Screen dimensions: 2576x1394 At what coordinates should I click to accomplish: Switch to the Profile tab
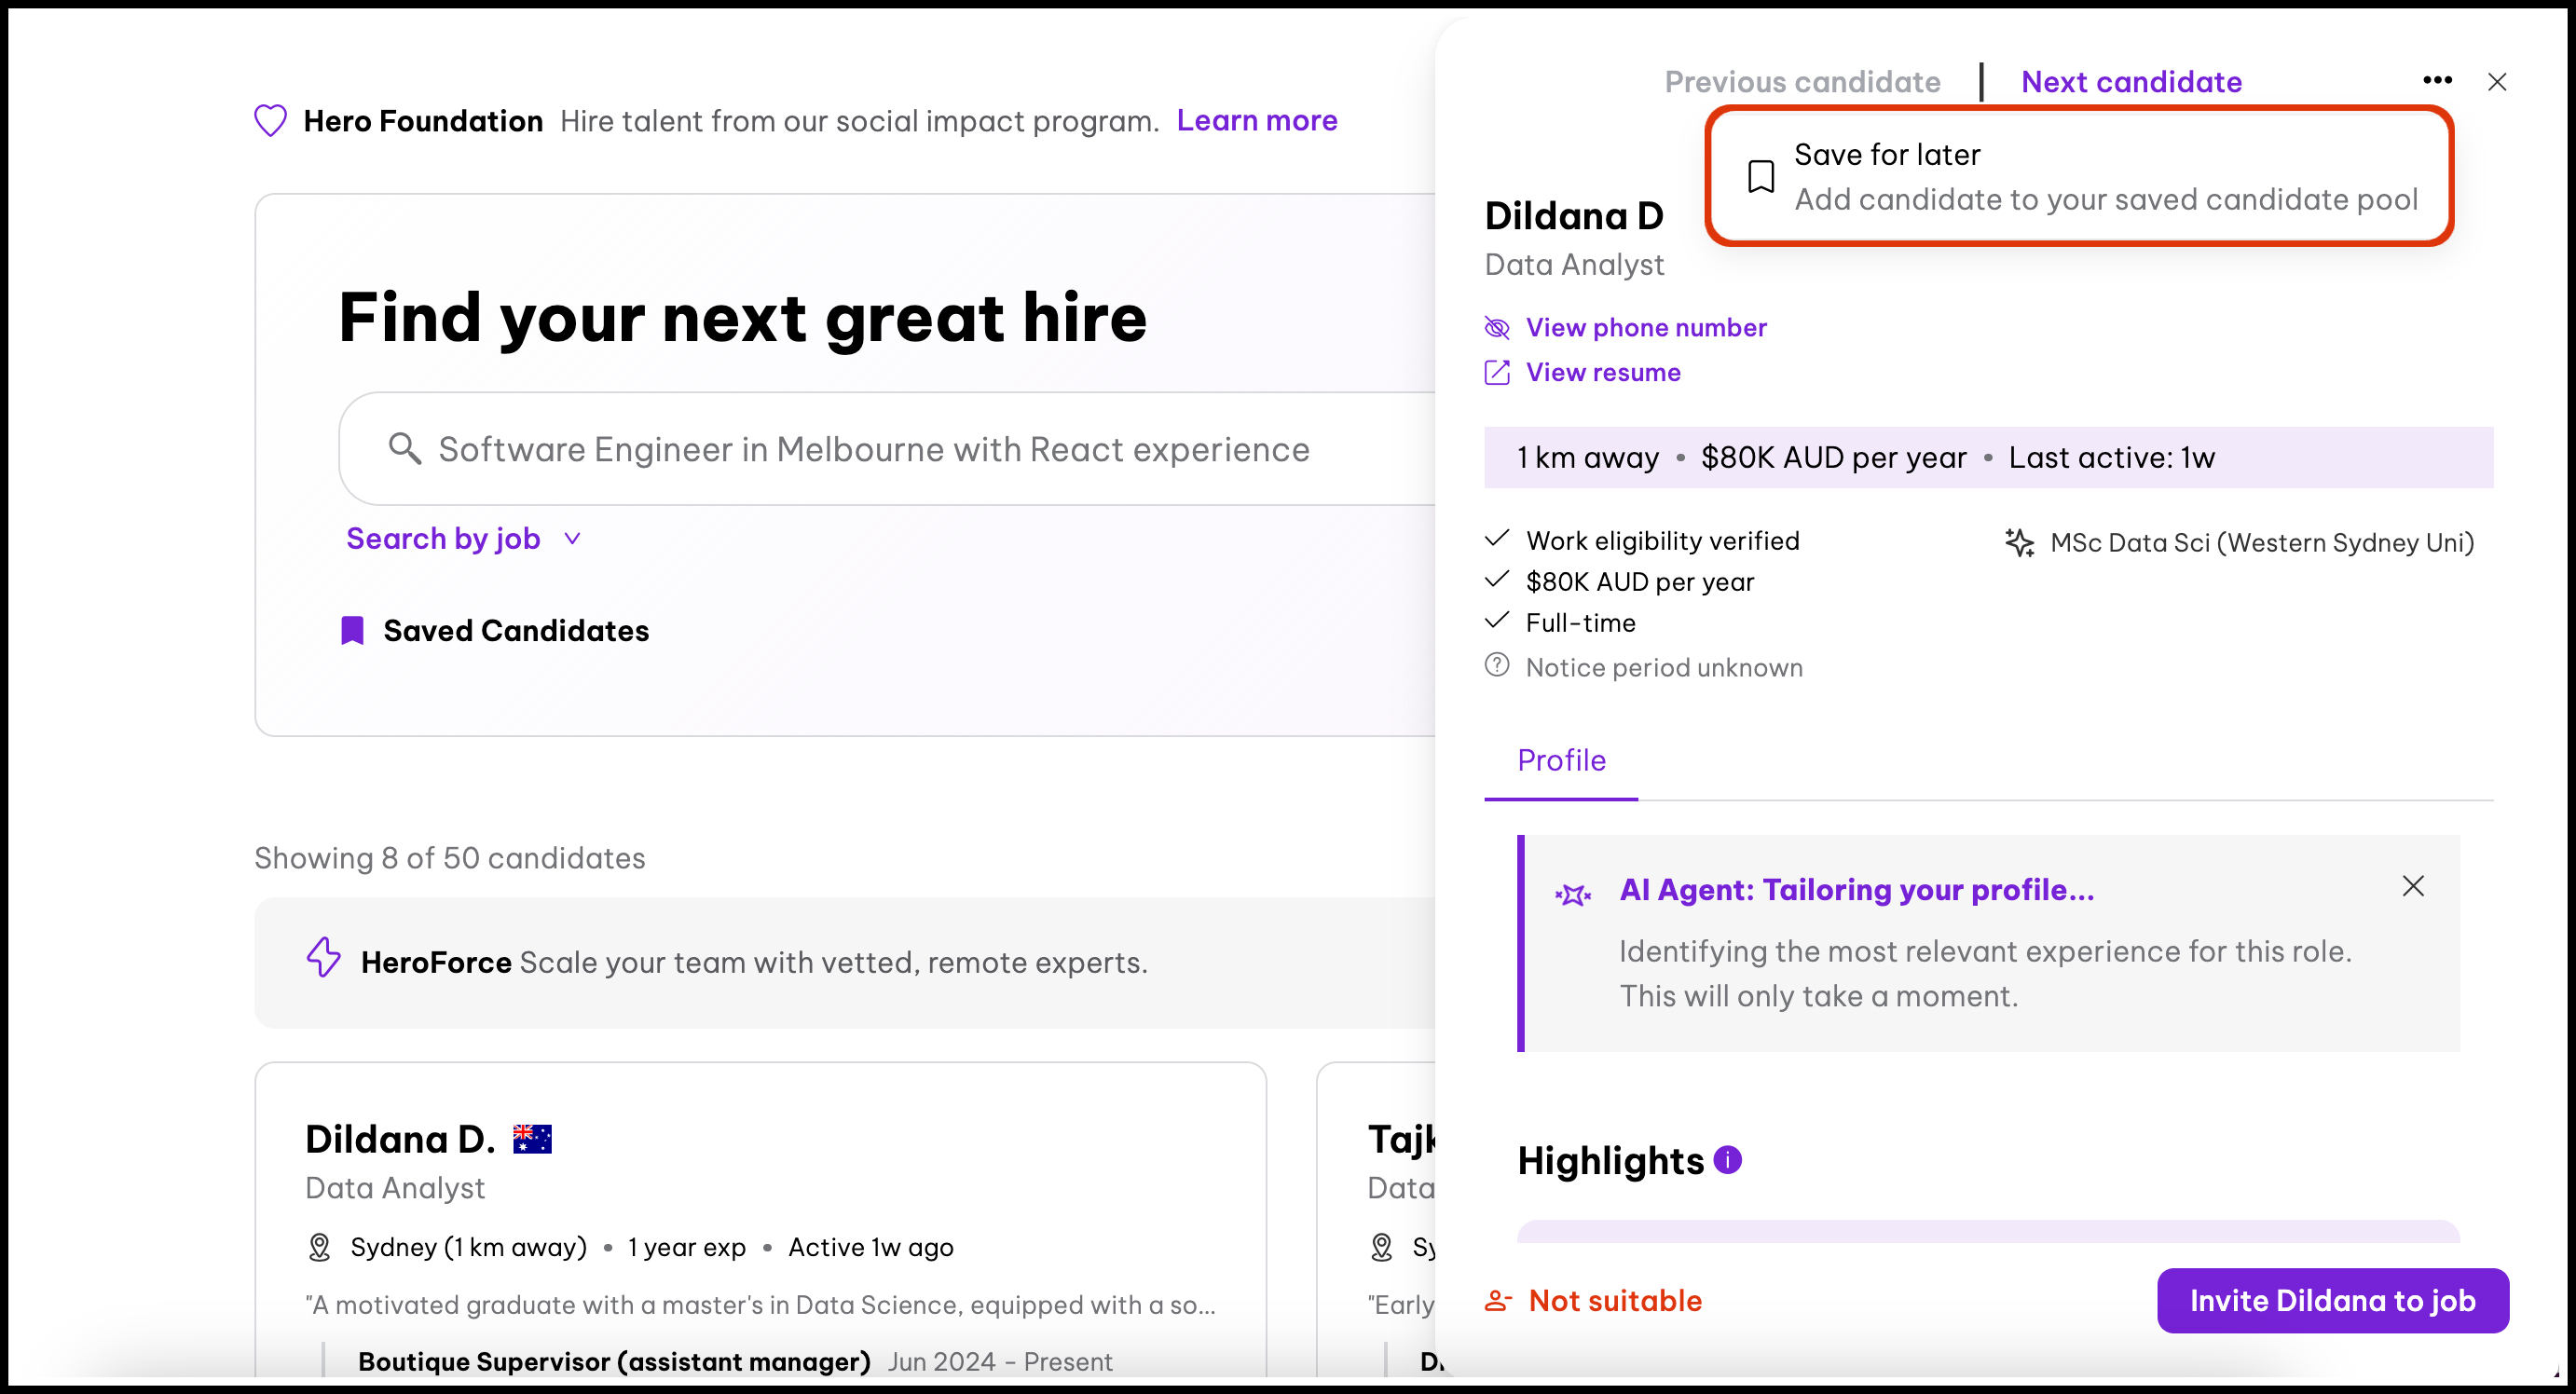[x=1560, y=761]
